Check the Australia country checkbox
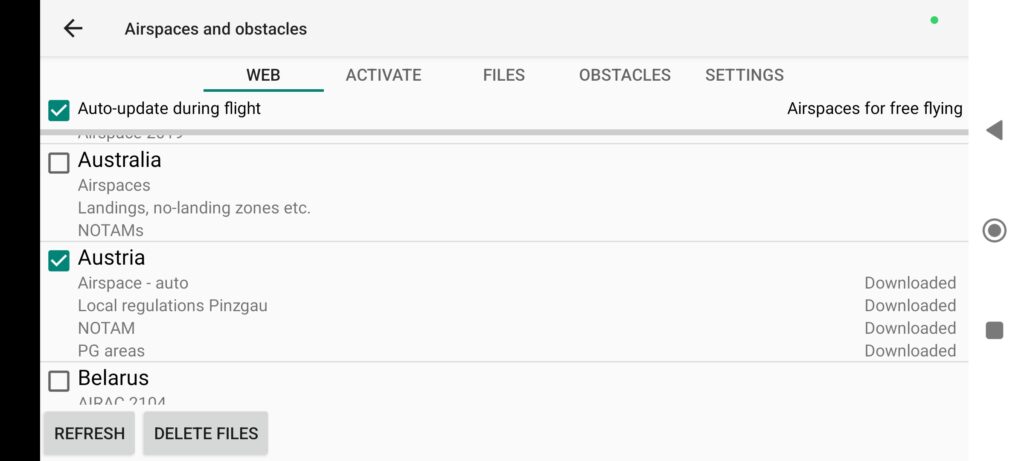 click(x=59, y=162)
